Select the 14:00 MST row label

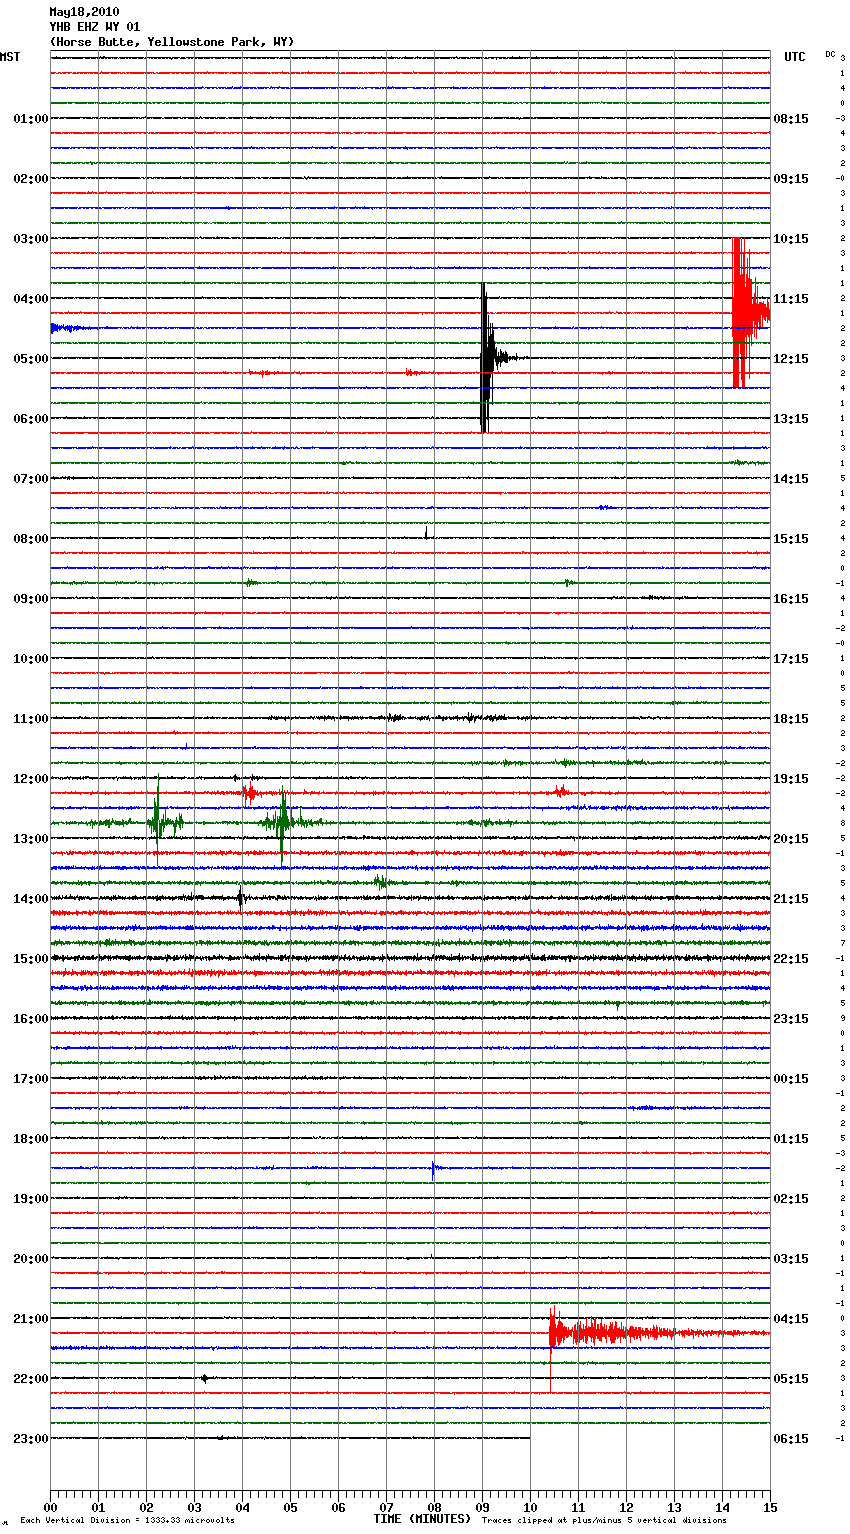pos(31,899)
